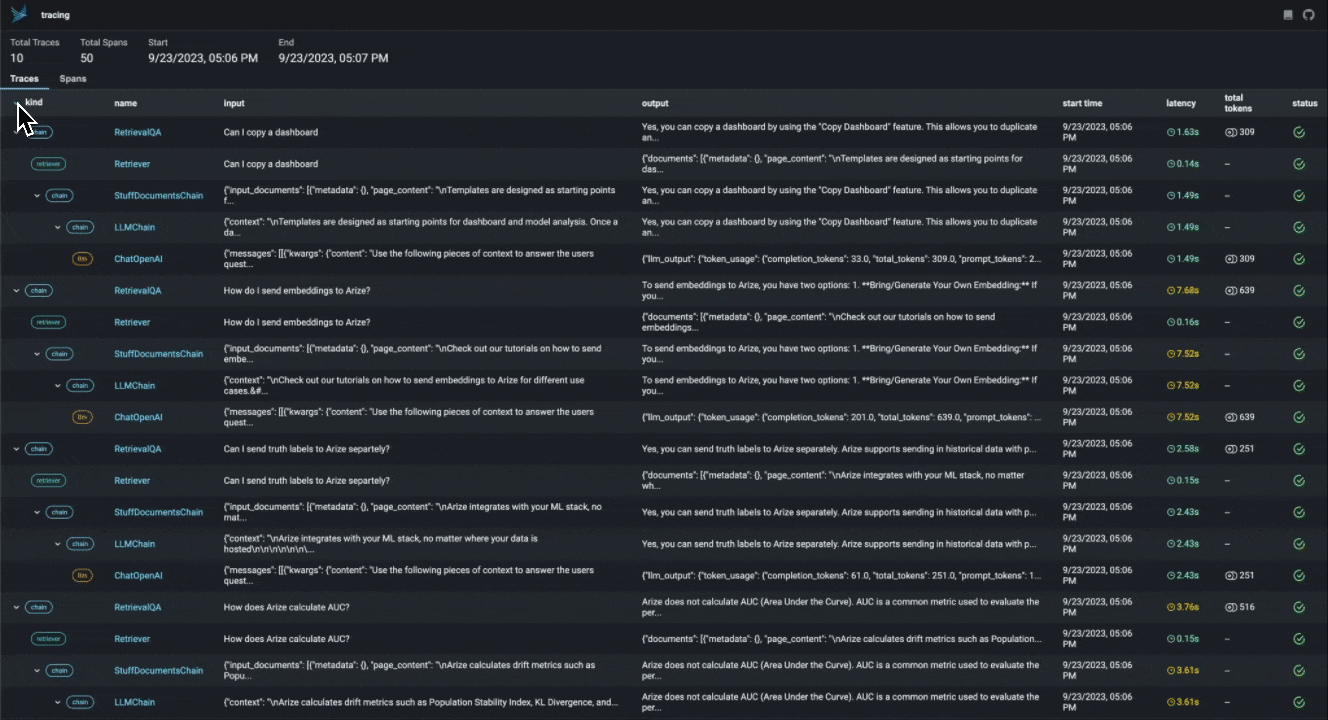The height and width of the screenshot is (720, 1328).
Task: Collapse the LLMChain row with 1.49s latency
Action: 58,228
